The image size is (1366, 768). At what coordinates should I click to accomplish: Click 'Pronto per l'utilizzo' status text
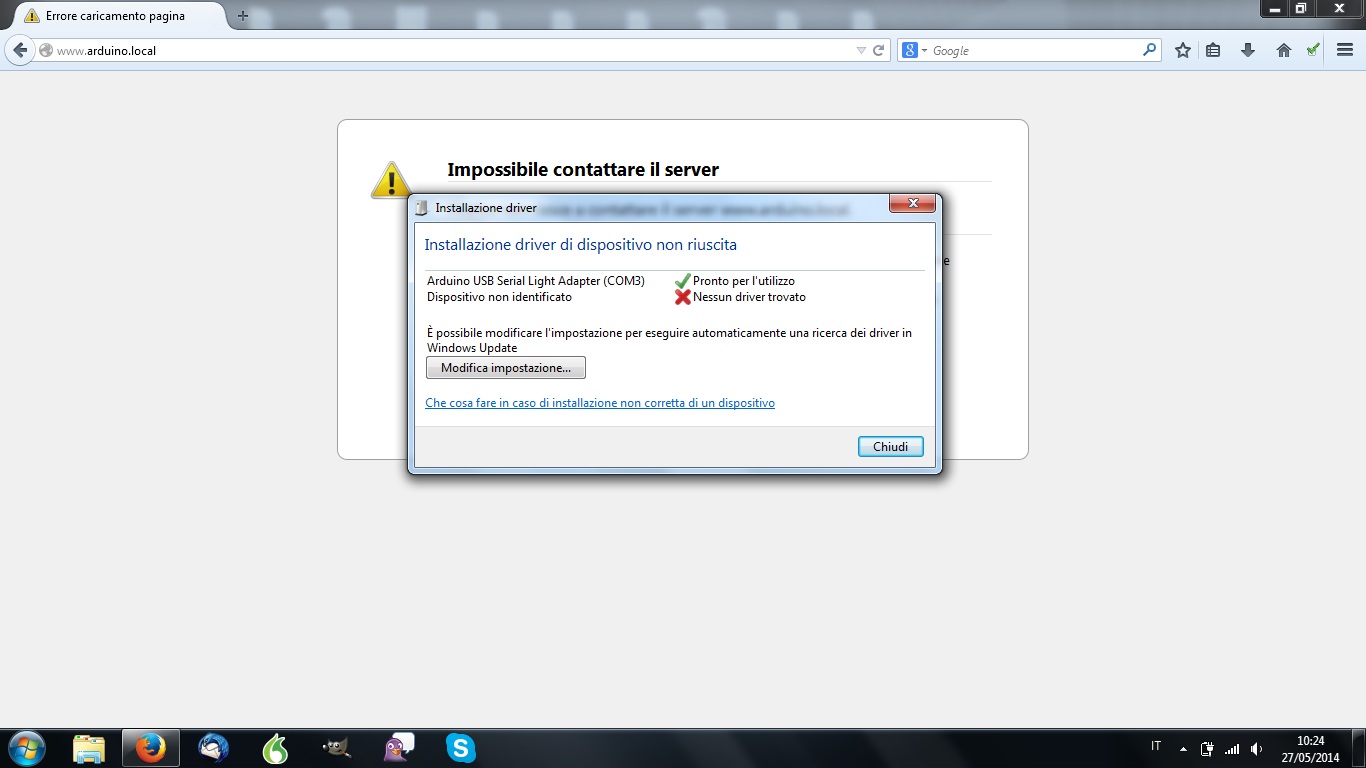click(x=744, y=281)
